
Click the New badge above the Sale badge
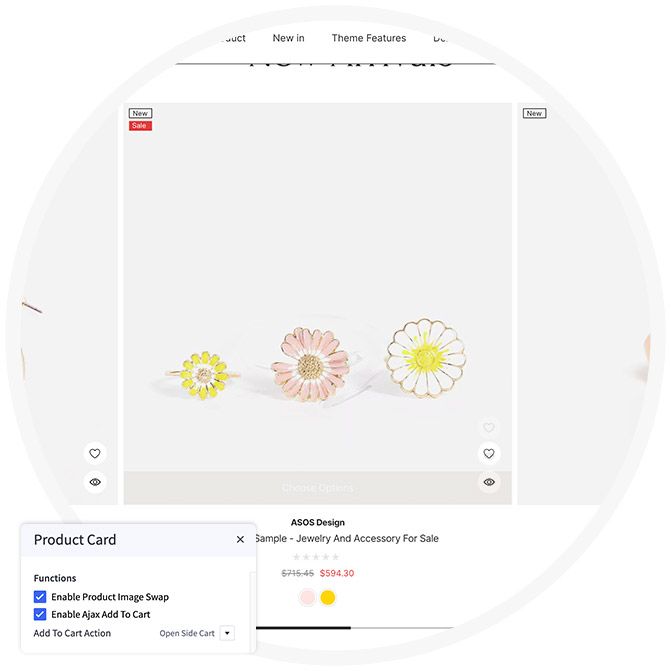pyautogui.click(x=140, y=114)
